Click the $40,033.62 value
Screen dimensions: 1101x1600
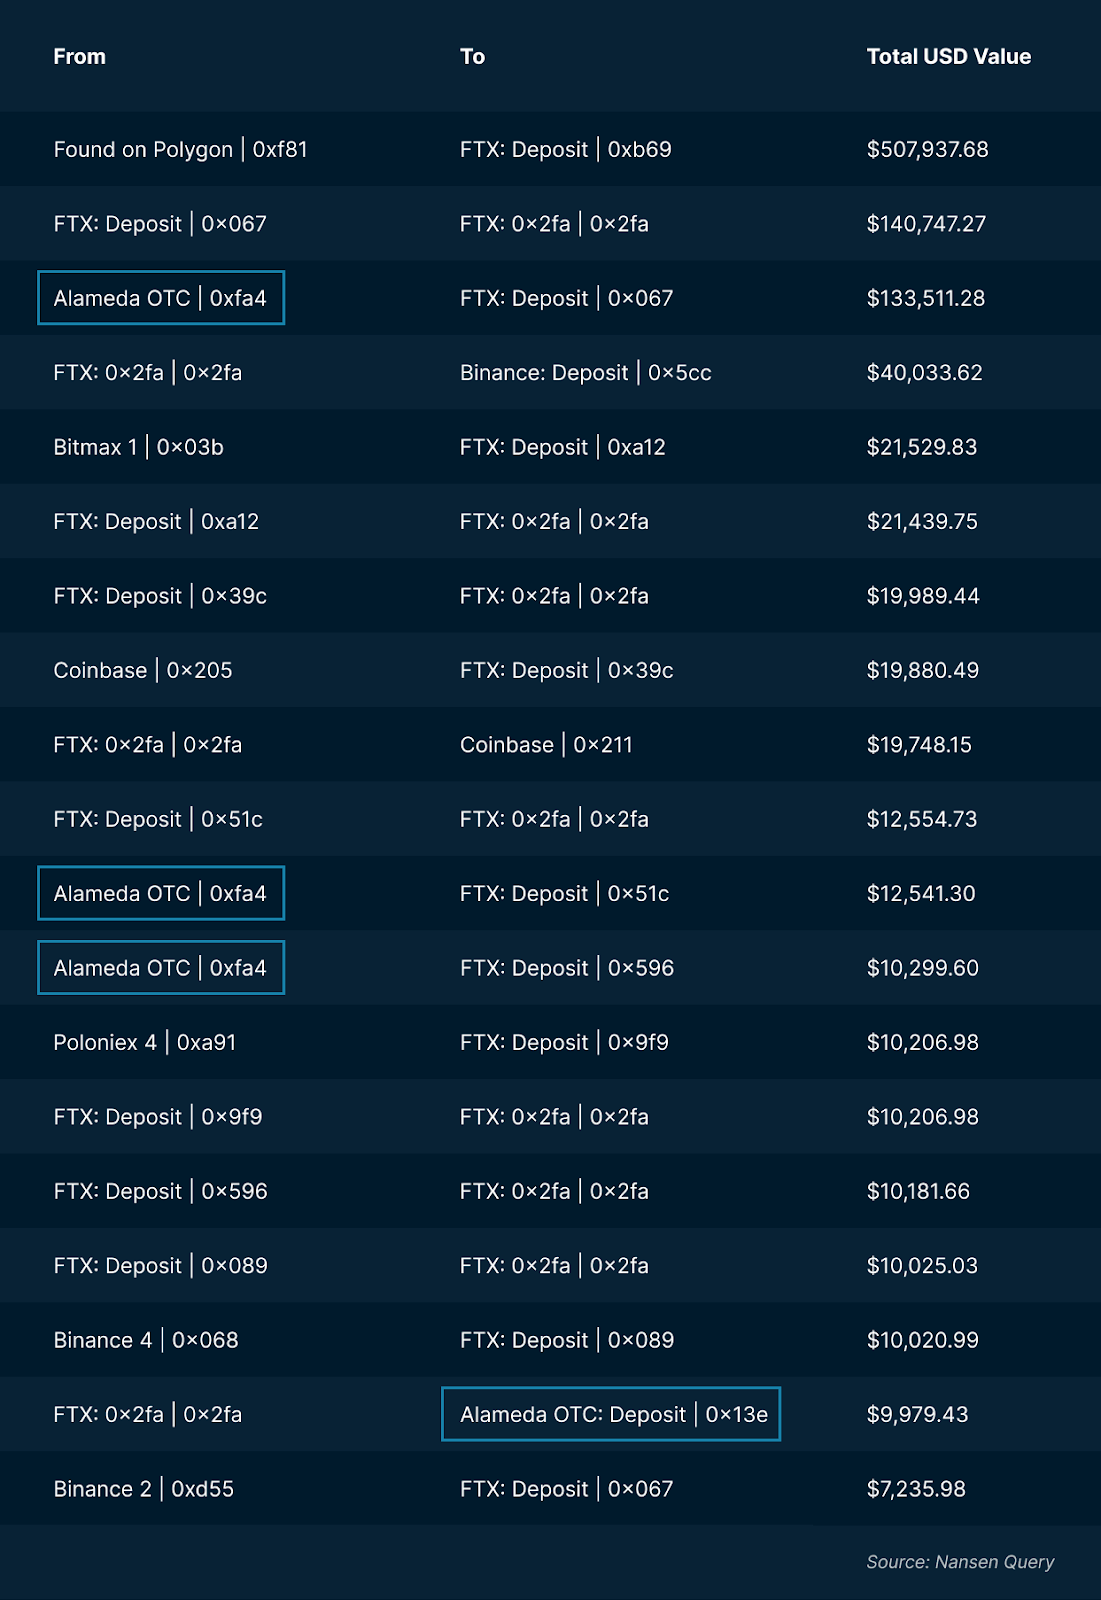tap(924, 373)
